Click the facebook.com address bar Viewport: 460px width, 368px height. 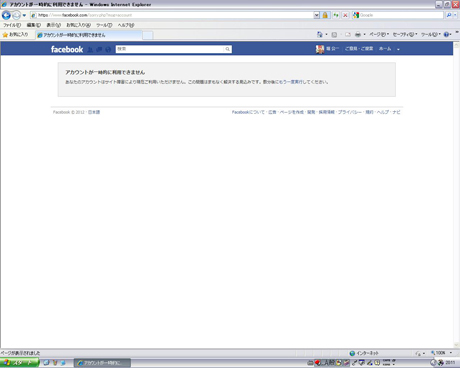(x=171, y=15)
